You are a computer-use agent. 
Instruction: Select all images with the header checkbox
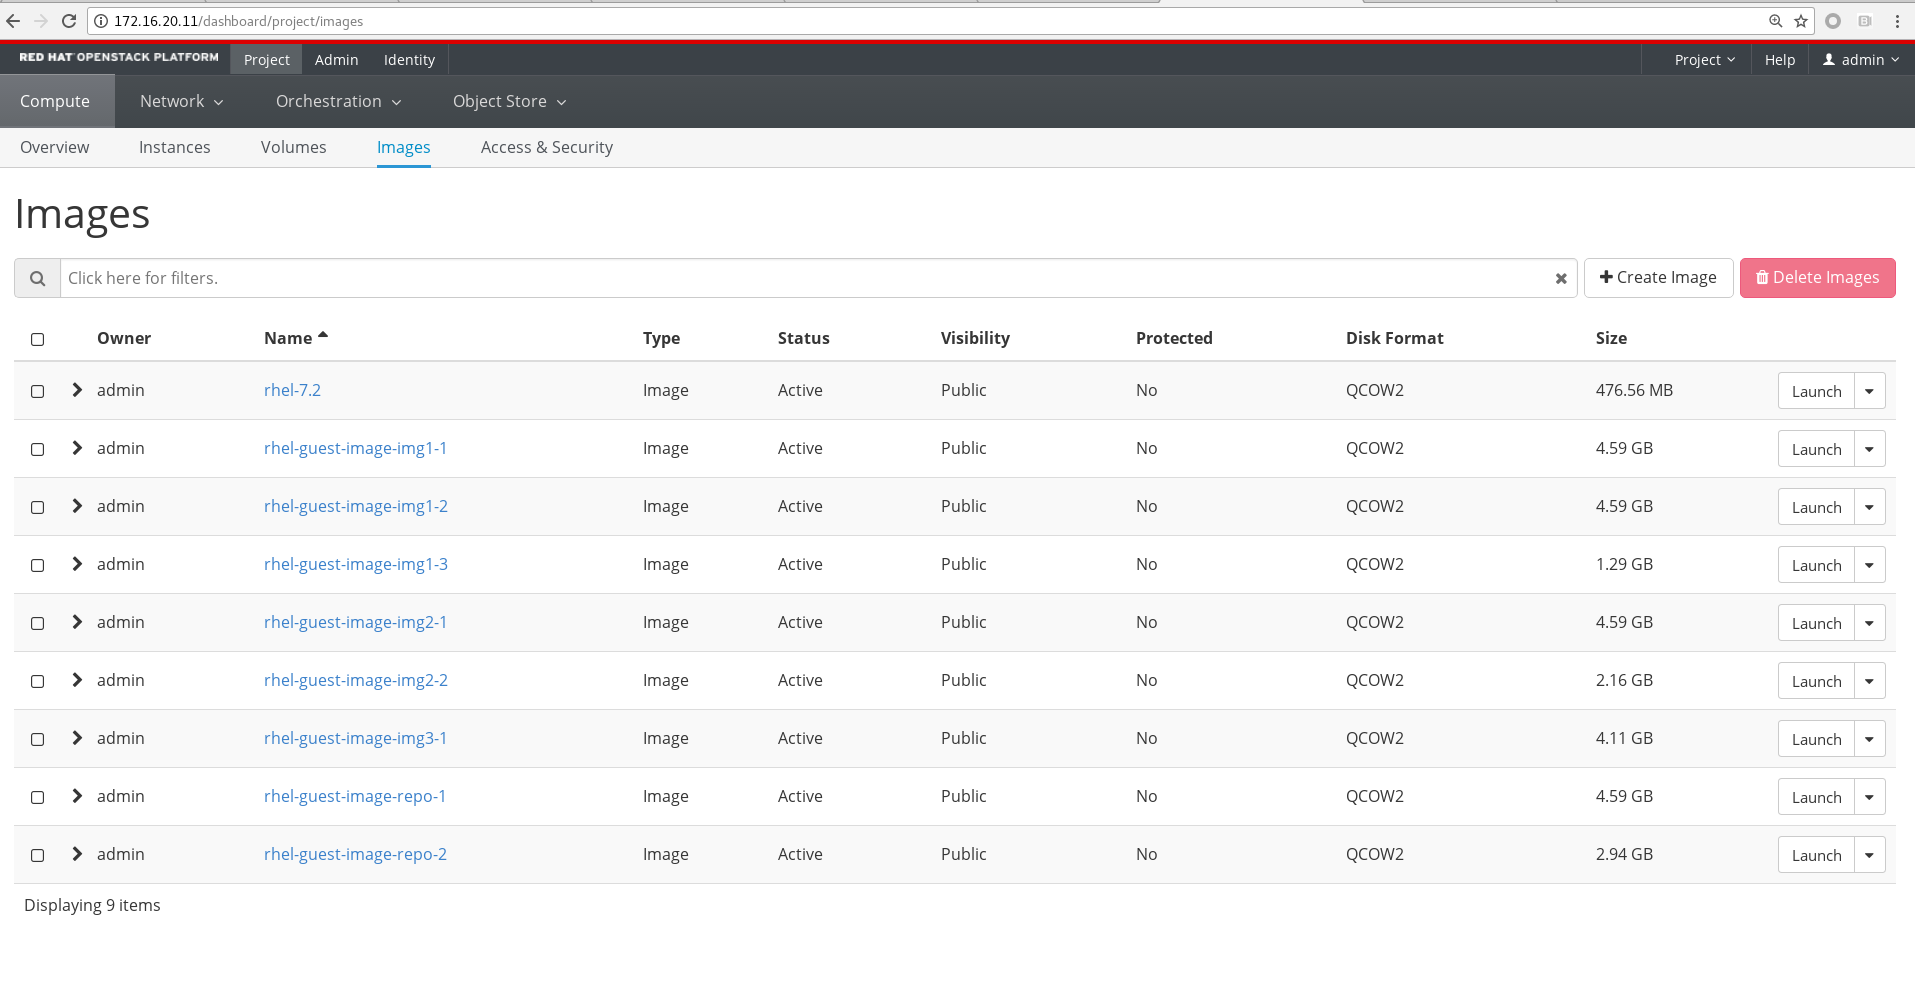pos(38,340)
